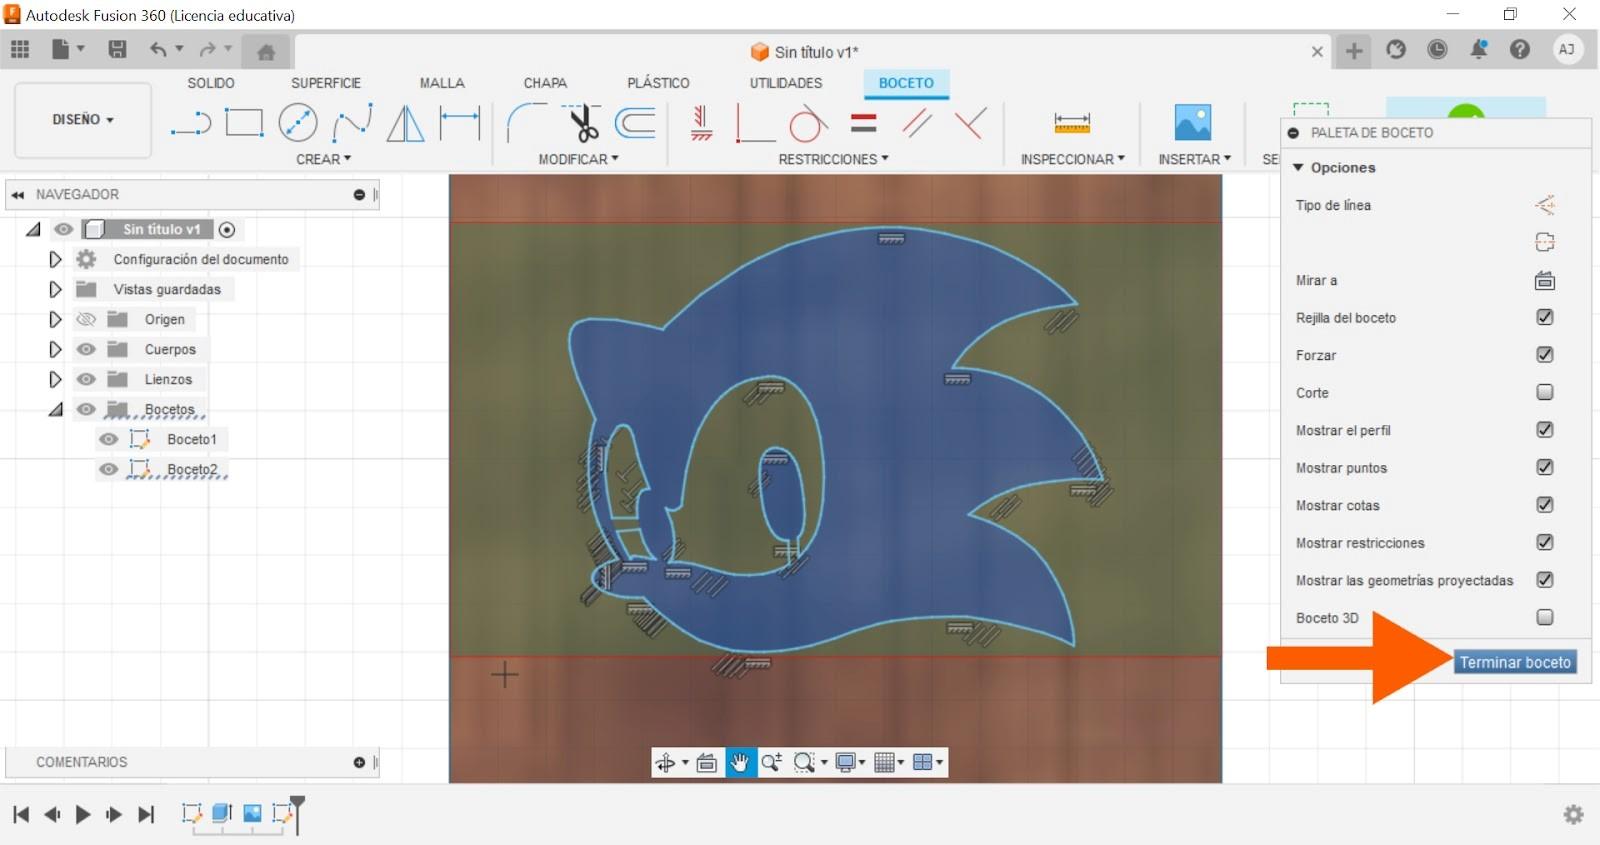Open the RESTRICCIONES dropdown menu
The image size is (1600, 845).
(x=833, y=159)
